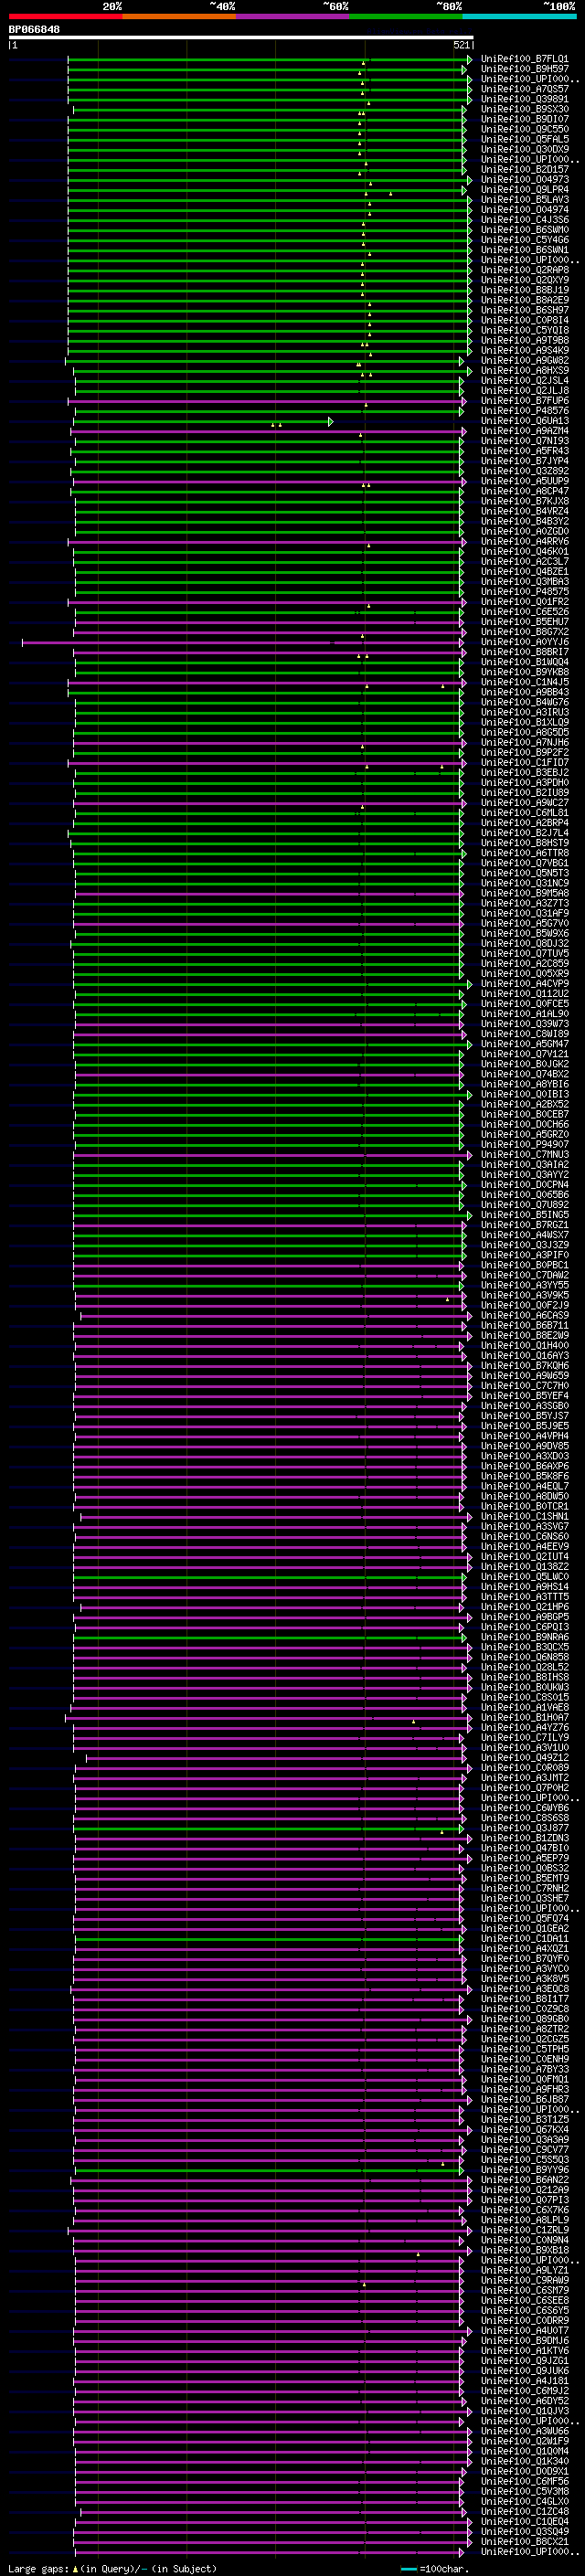Select hit label UniRef100_Q67KX4
The height and width of the screenshot is (2576, 585).
click(x=525, y=2129)
